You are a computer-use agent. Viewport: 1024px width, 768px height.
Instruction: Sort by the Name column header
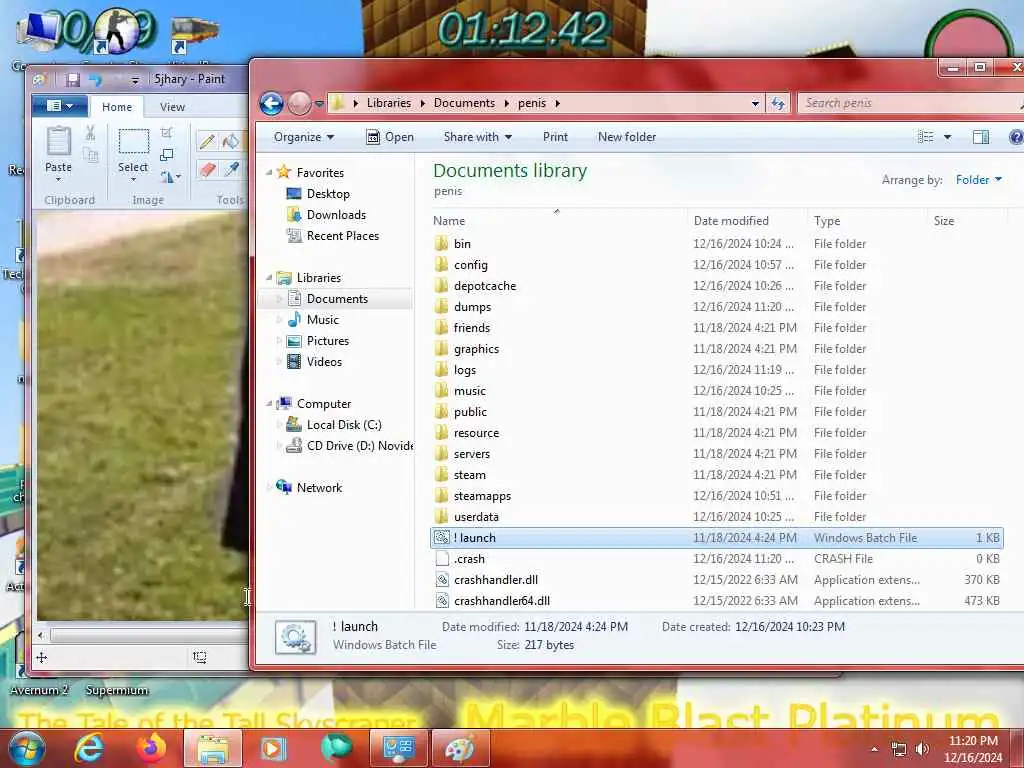pyautogui.click(x=558, y=221)
